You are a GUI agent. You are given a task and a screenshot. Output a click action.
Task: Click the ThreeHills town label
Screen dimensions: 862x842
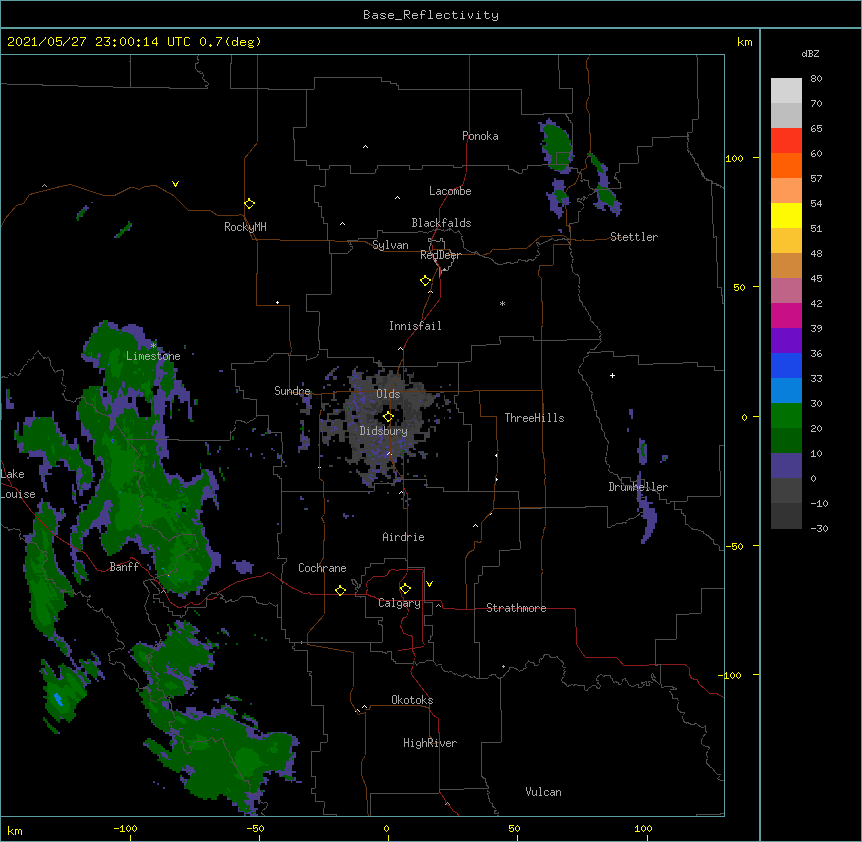pos(534,418)
